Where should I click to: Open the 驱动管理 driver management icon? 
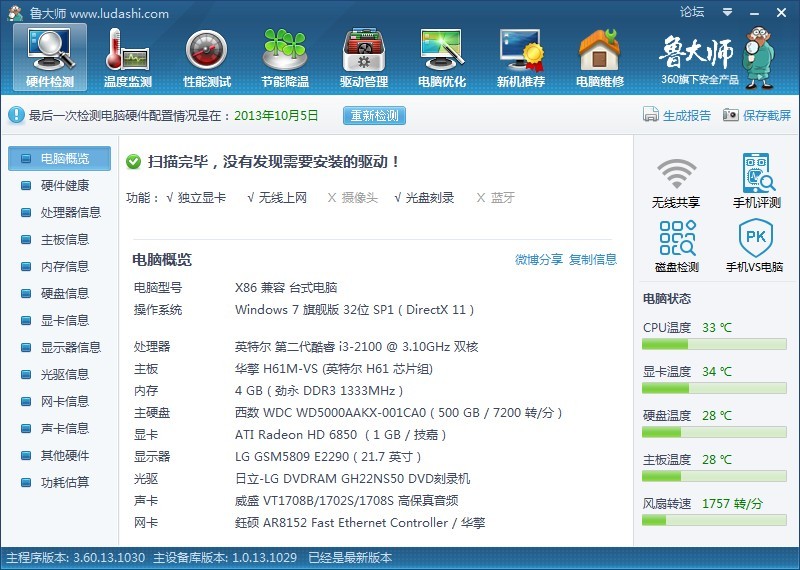click(x=363, y=56)
